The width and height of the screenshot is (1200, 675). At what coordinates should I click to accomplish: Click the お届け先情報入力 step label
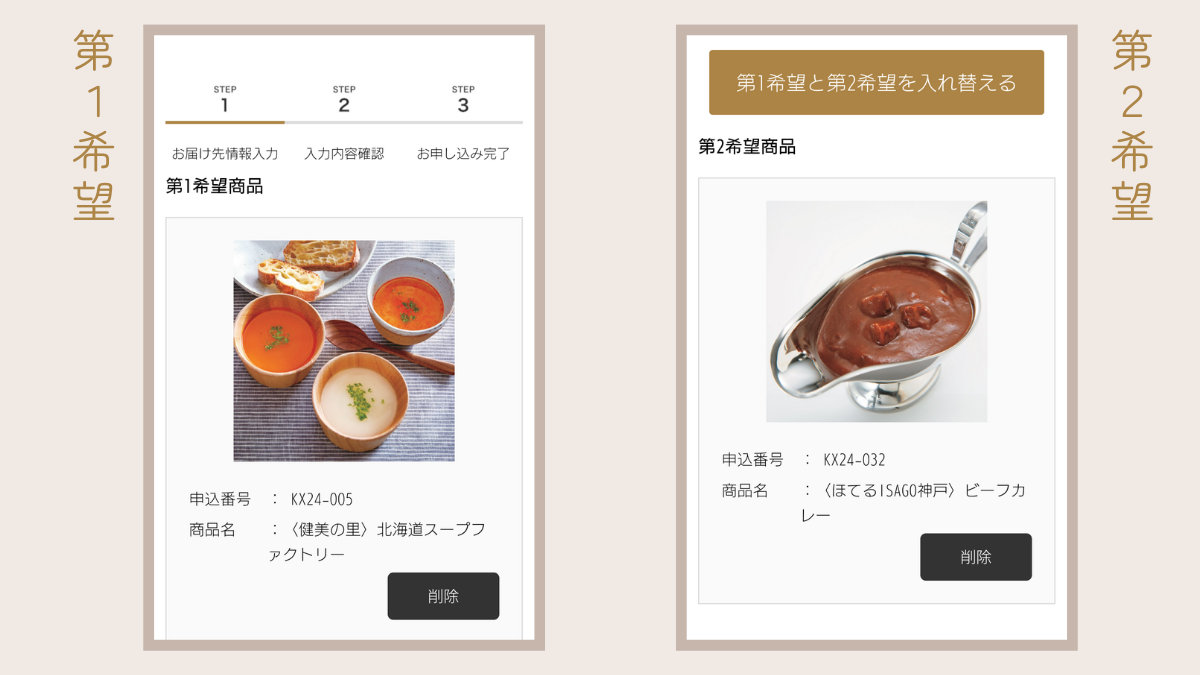225,154
